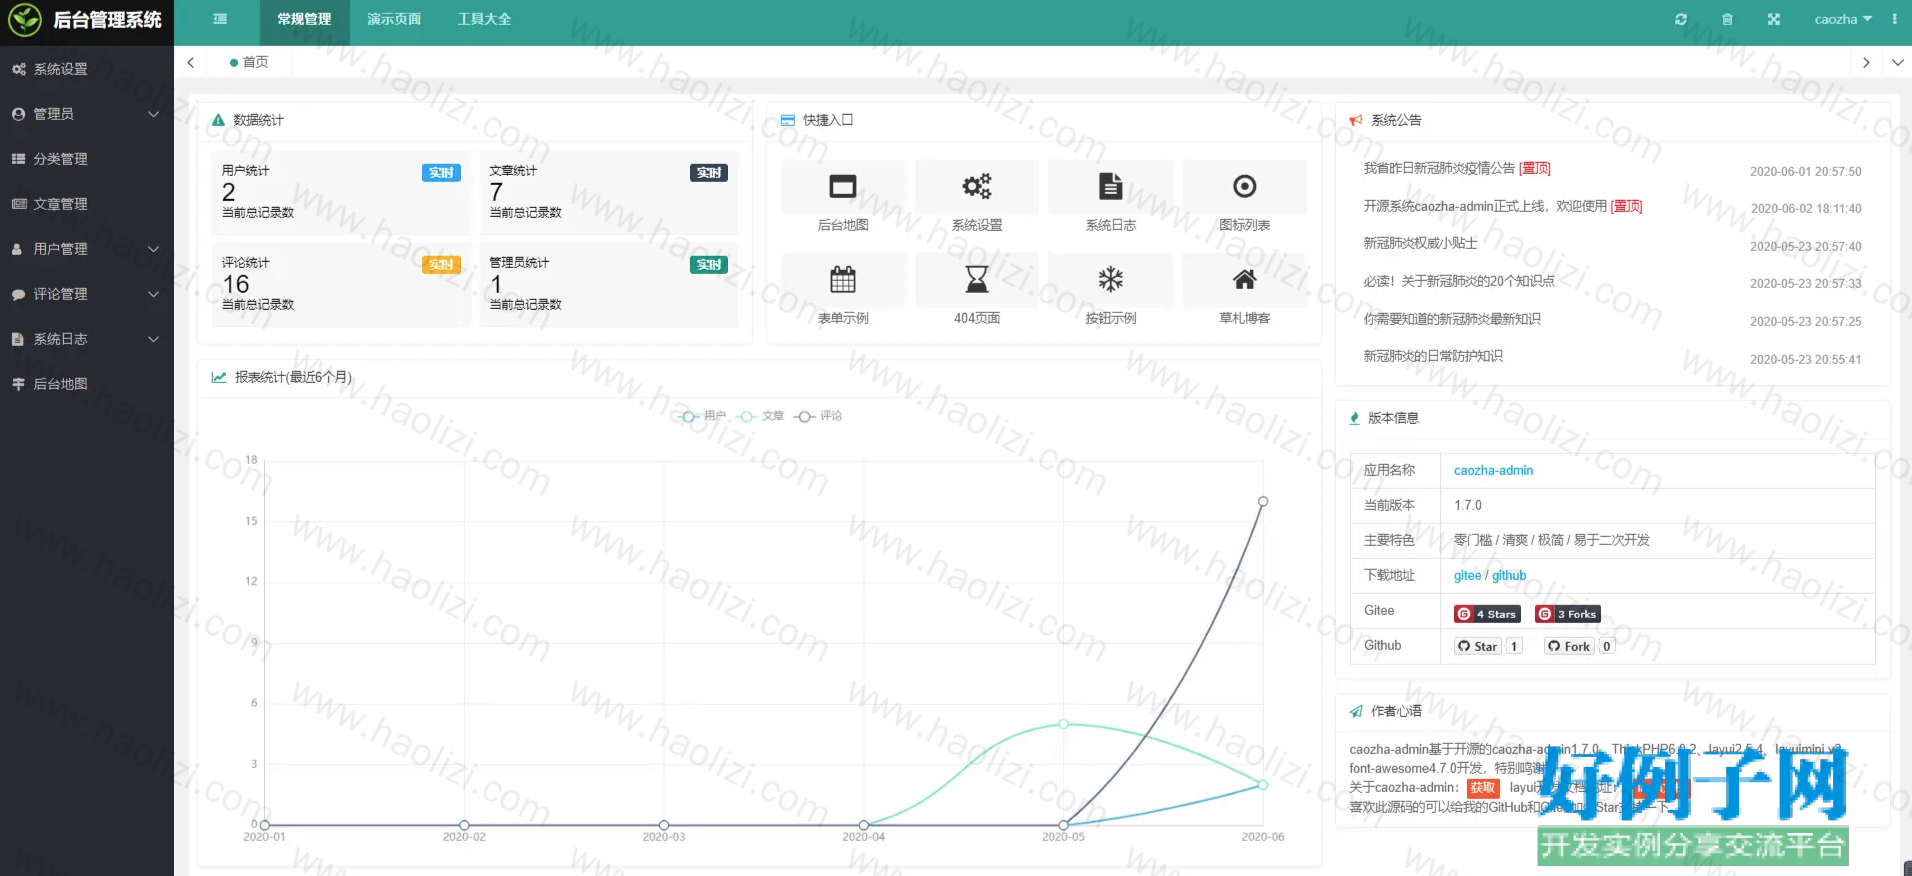Open announcement 新冠肺炎权威小贴士
The height and width of the screenshot is (876, 1912).
click(1420, 243)
